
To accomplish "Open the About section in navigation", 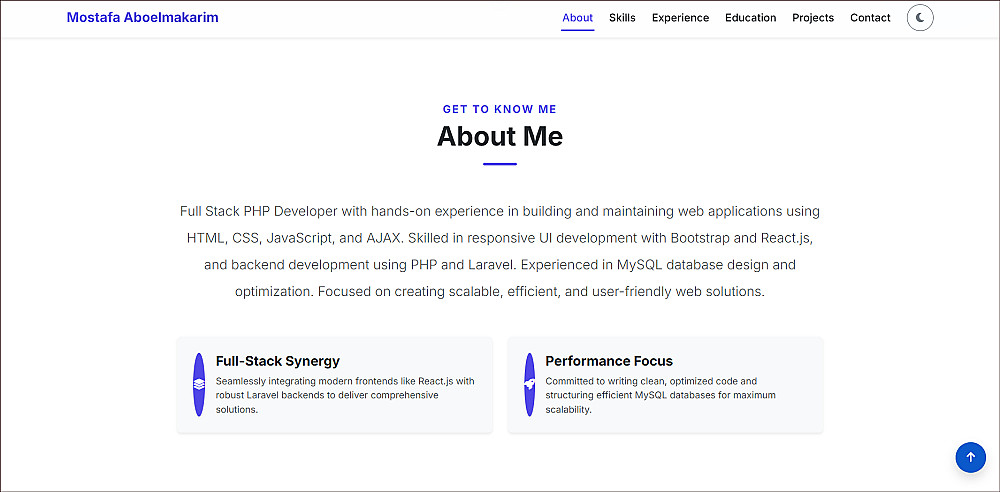I will tap(577, 18).
